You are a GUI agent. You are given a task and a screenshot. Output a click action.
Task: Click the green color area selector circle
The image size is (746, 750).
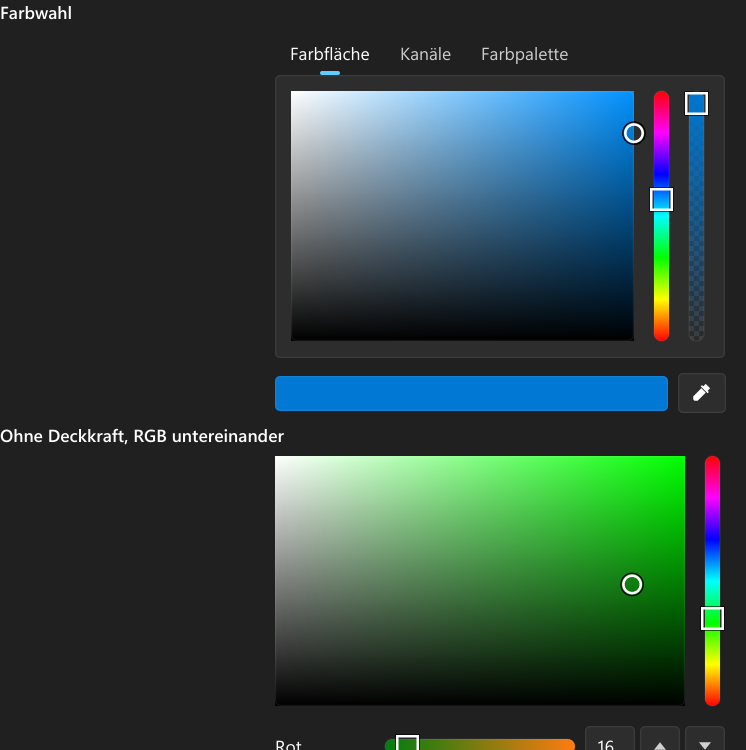pyautogui.click(x=632, y=585)
